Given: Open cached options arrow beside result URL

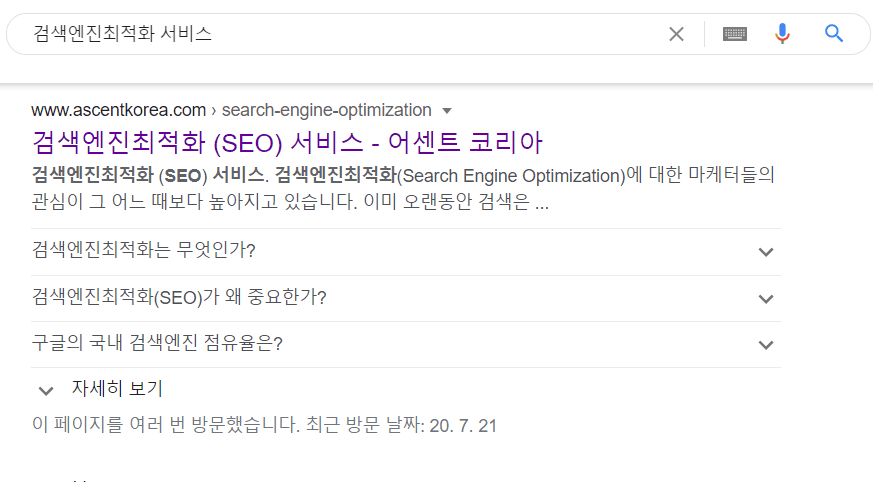Looking at the screenshot, I should click(x=447, y=111).
